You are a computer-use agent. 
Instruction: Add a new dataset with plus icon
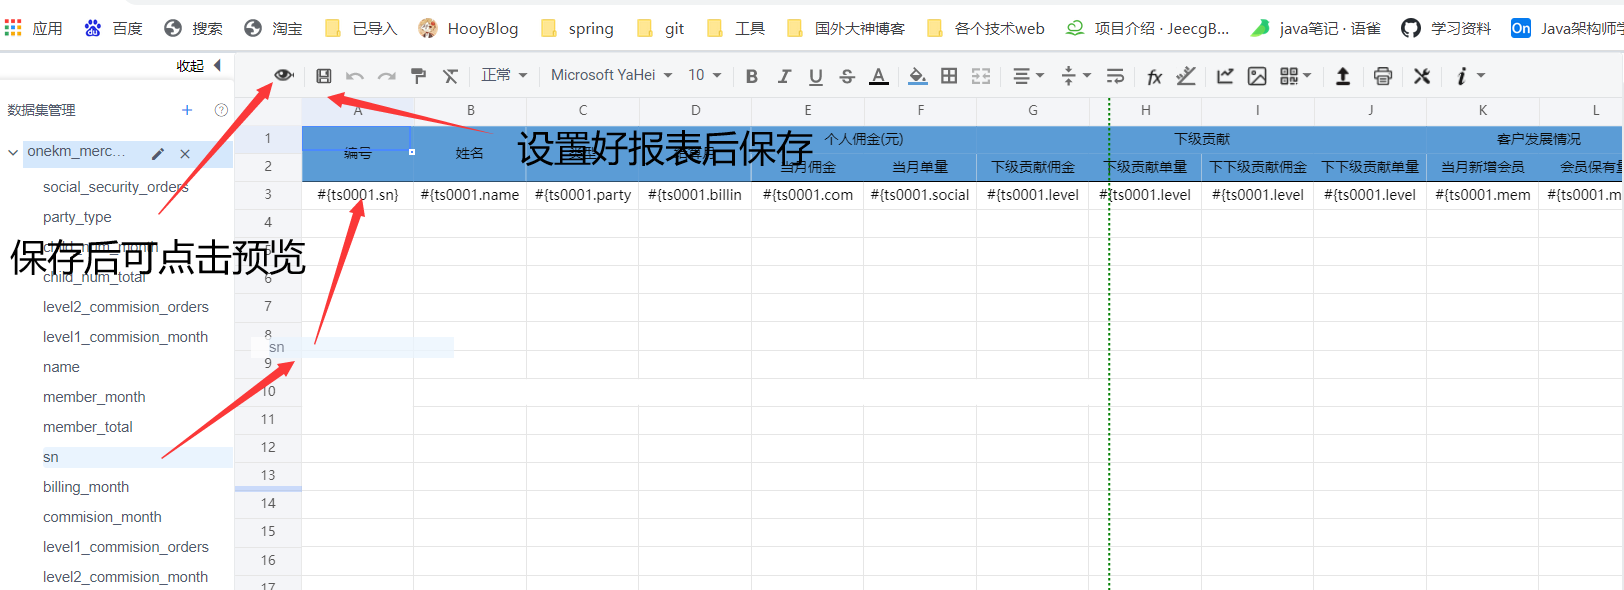coord(187,110)
